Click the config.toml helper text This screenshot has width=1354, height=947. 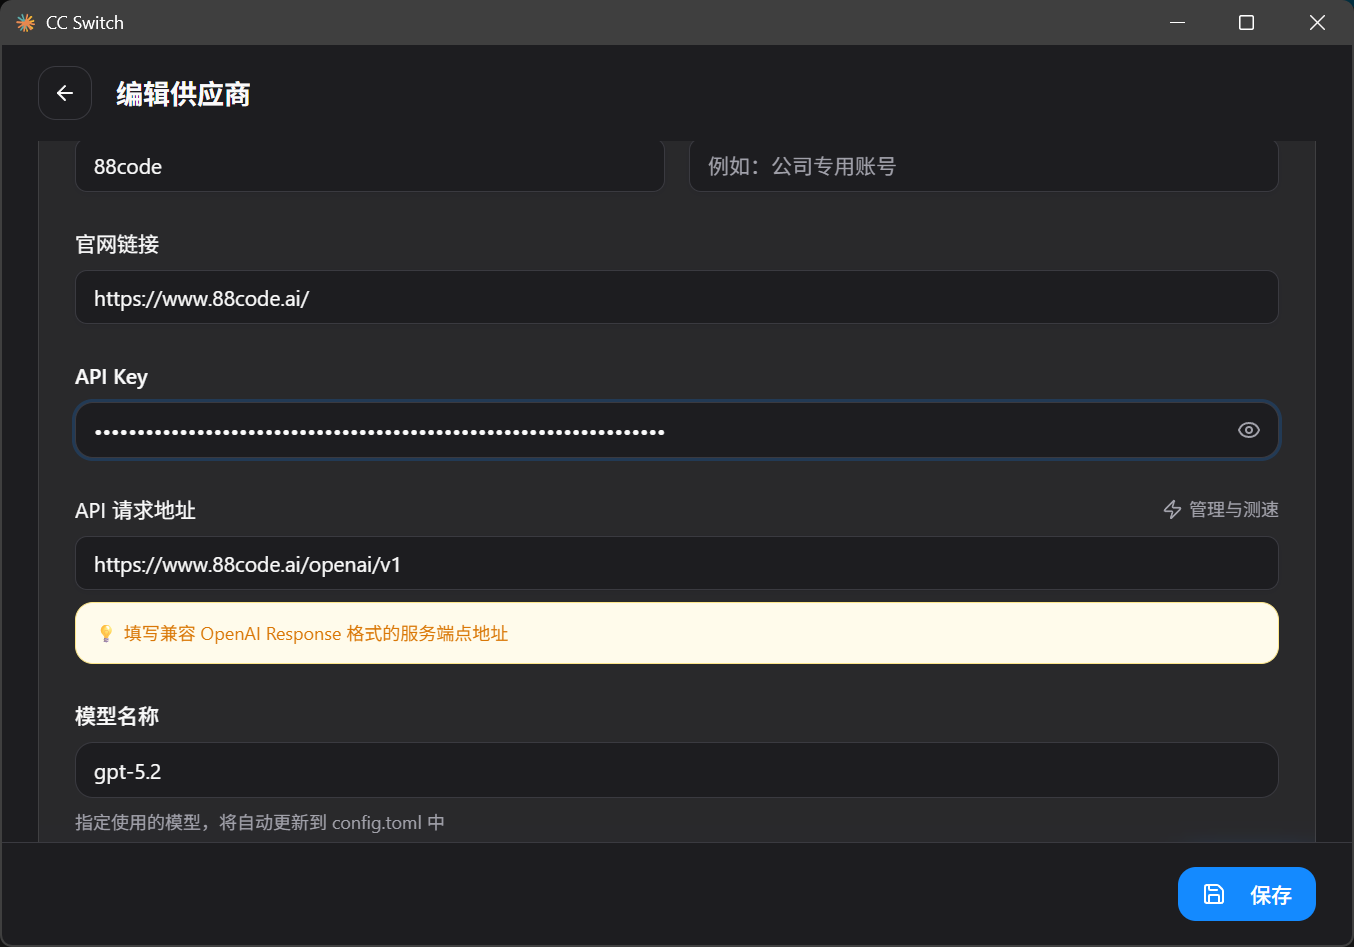[260, 822]
